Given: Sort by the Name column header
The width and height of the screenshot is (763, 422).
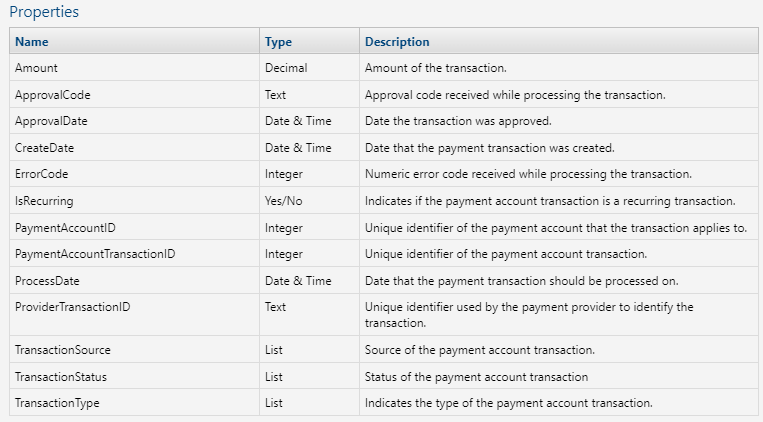Looking at the screenshot, I should [32, 42].
